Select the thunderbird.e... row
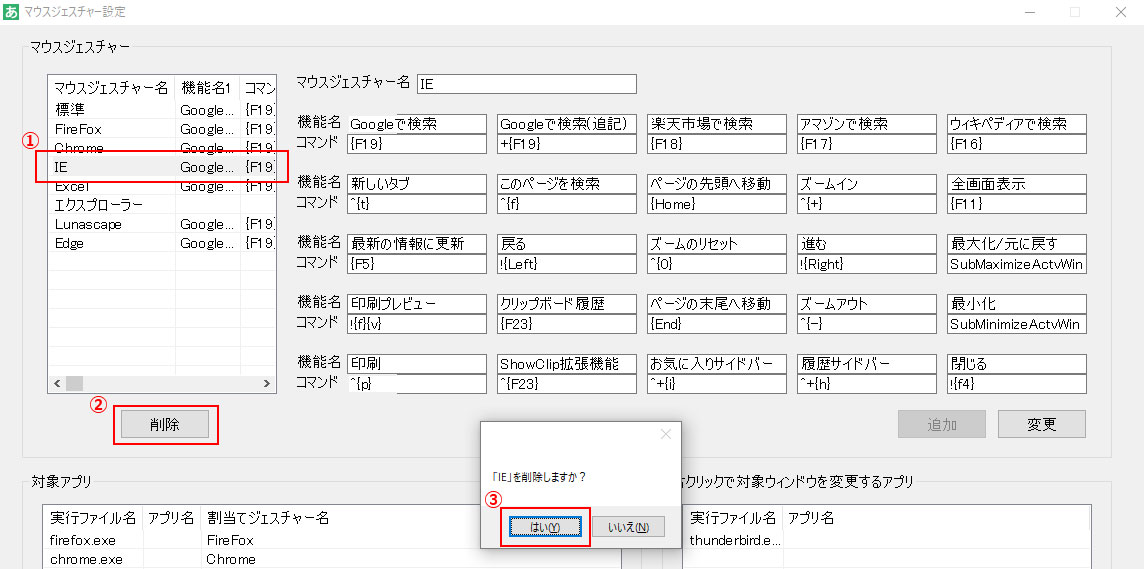1144x569 pixels. click(888, 541)
